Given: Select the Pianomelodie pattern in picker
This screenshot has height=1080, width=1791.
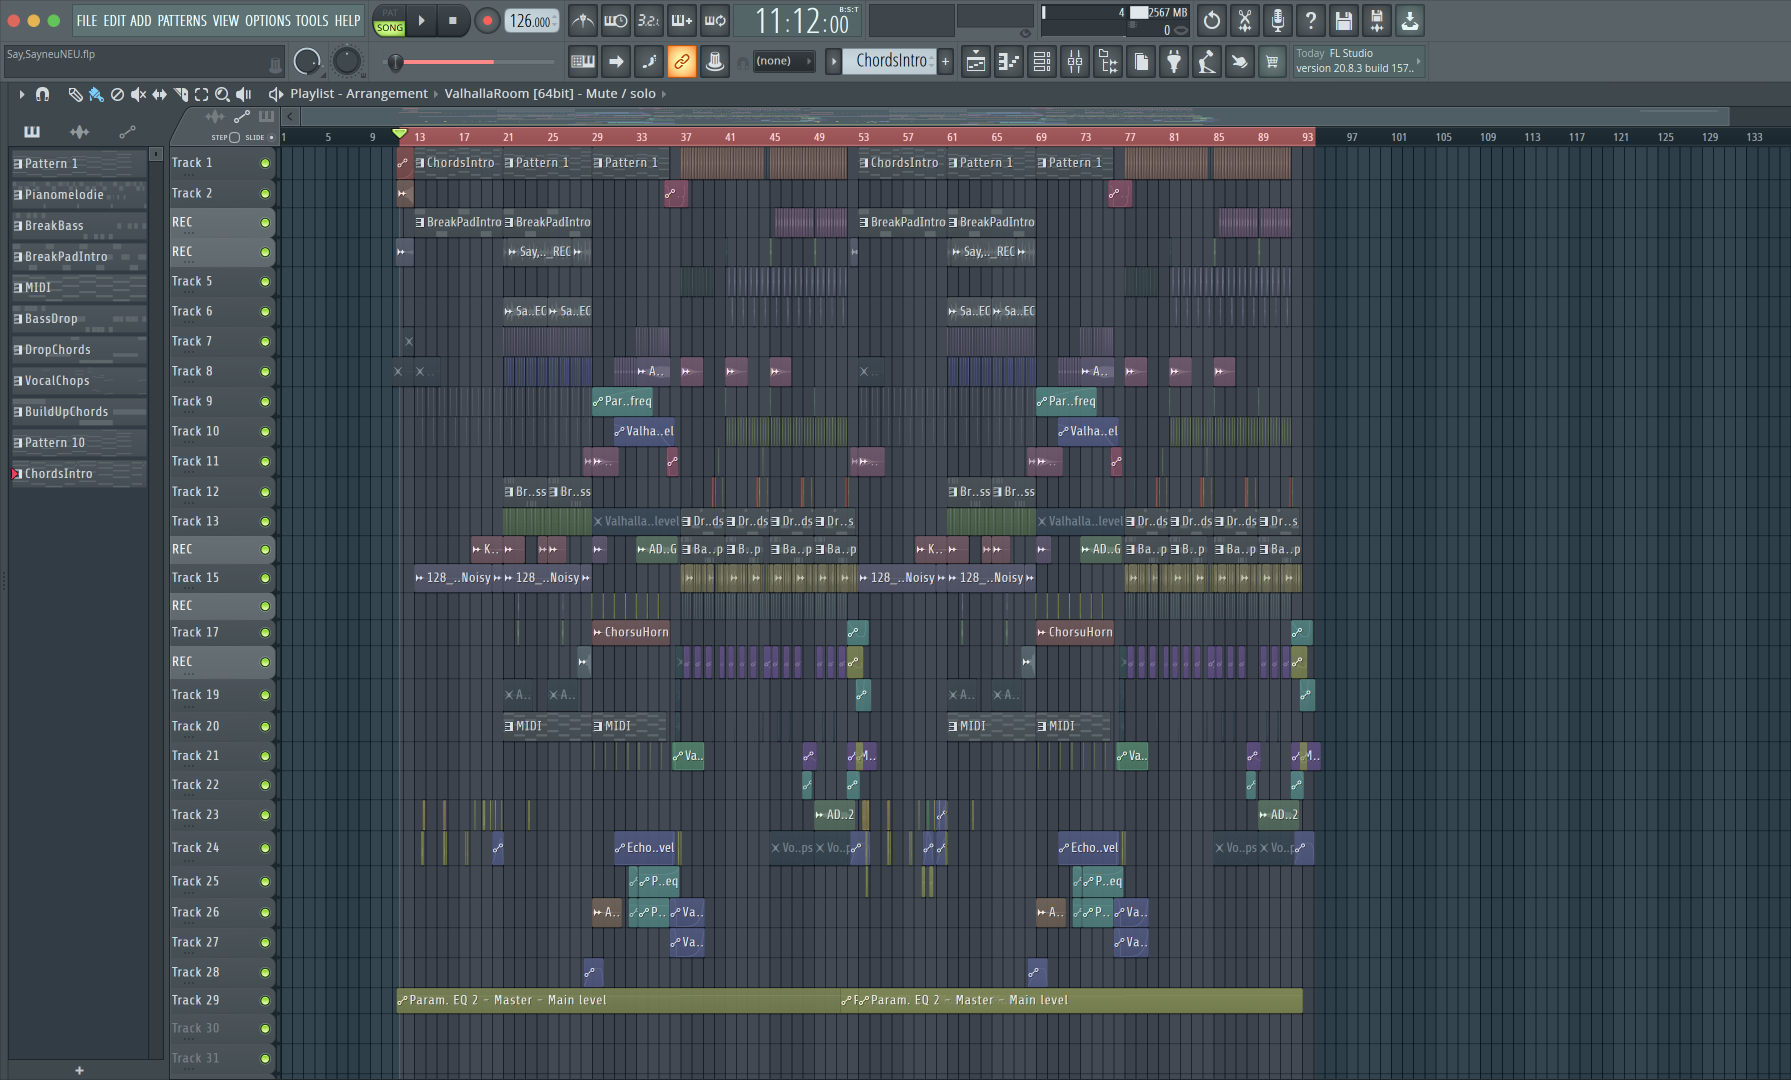Looking at the screenshot, I should click(x=78, y=195).
